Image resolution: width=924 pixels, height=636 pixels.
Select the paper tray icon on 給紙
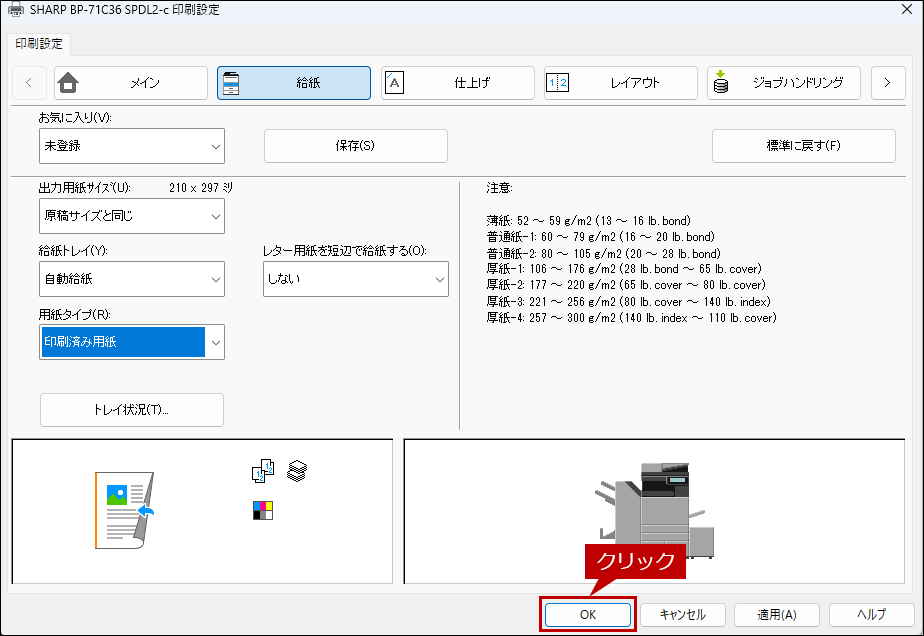pos(231,83)
